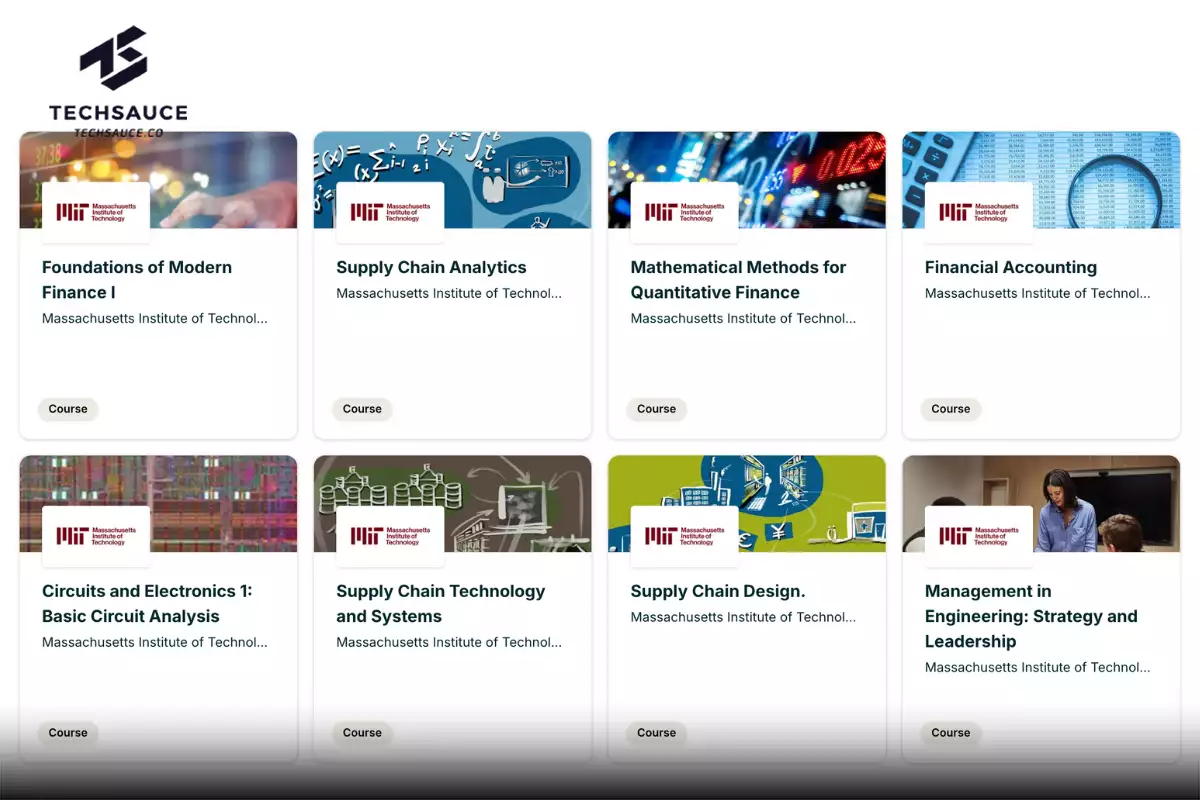Click Course tag on Management in Engineering card
Screen dimensions: 1200x800
[950, 733]
